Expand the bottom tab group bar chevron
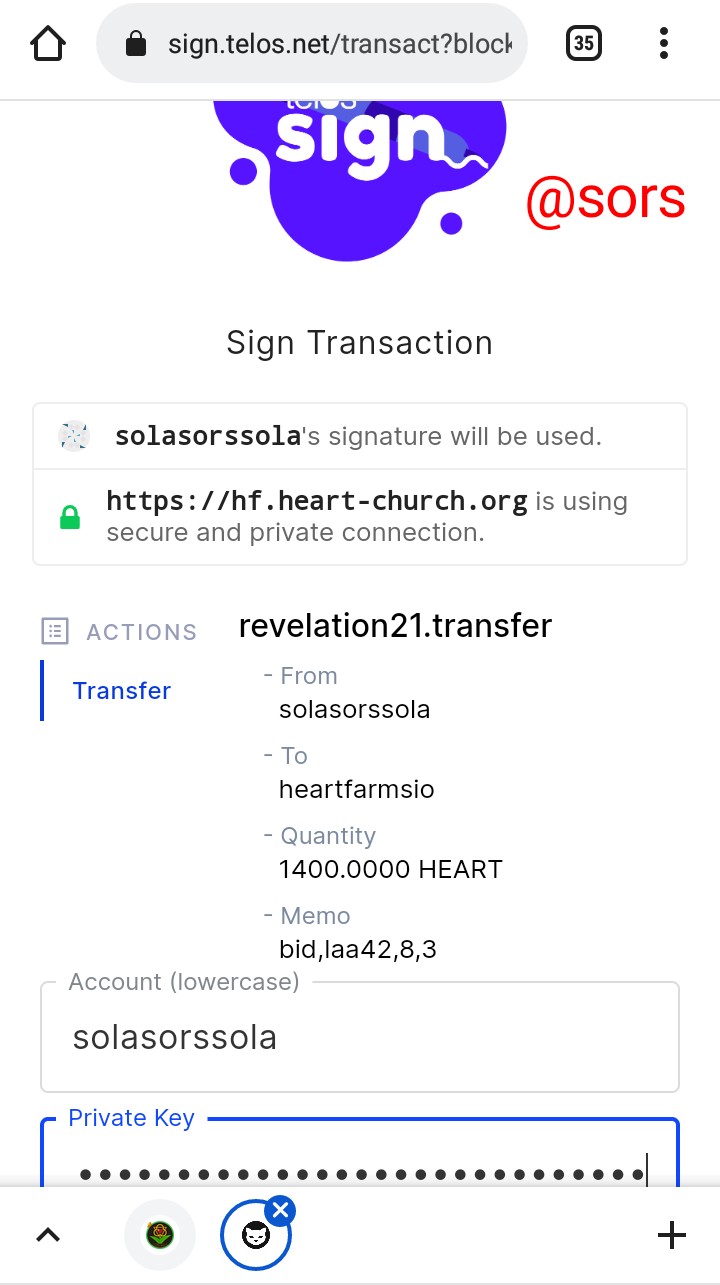The image size is (720, 1285). point(47,1236)
